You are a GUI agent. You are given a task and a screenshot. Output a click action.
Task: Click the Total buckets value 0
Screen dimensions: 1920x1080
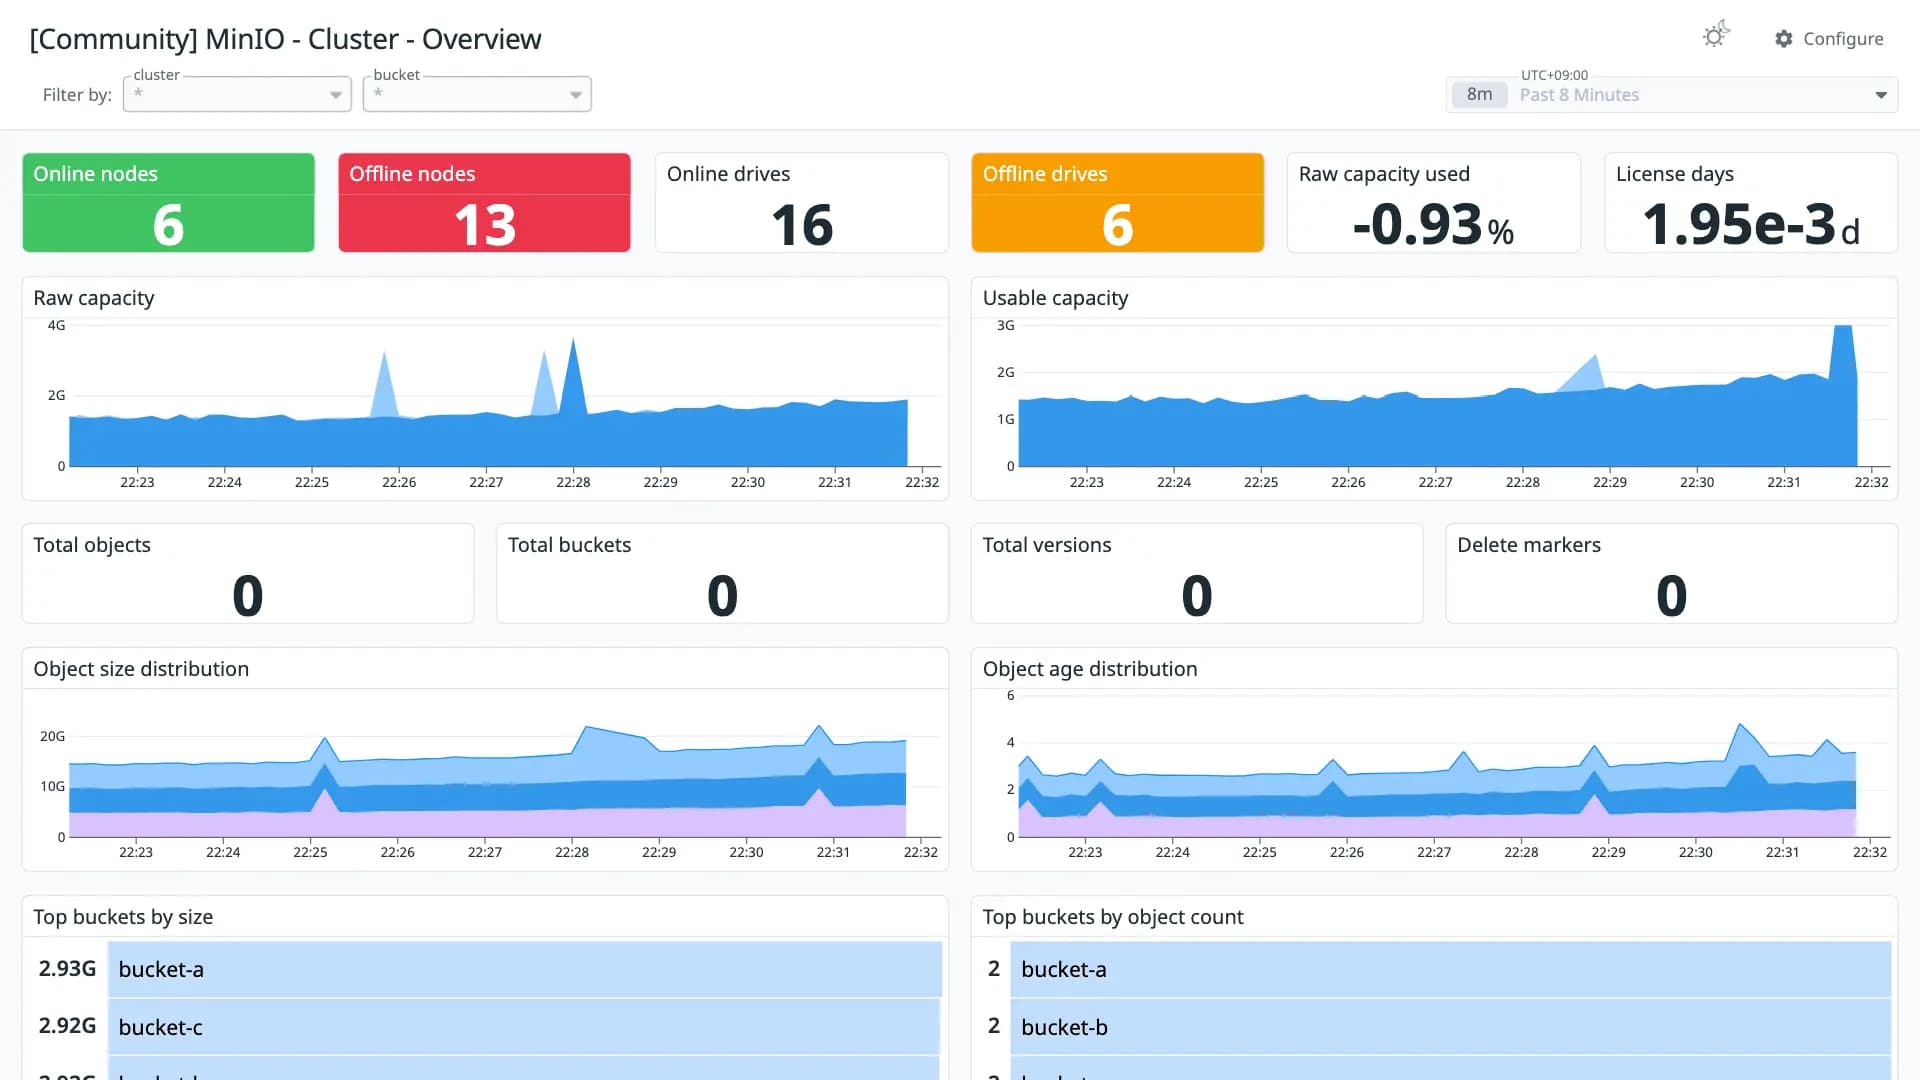click(x=722, y=596)
